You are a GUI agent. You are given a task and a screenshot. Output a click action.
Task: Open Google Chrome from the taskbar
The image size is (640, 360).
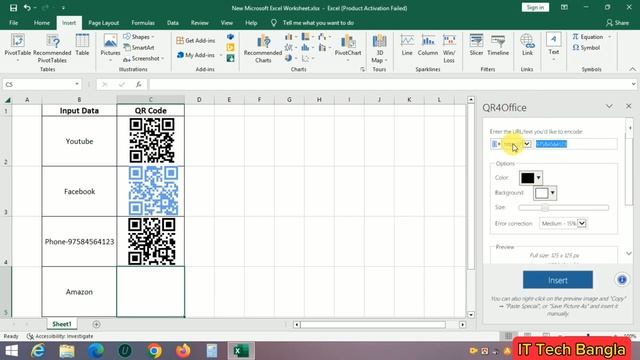click(154, 351)
